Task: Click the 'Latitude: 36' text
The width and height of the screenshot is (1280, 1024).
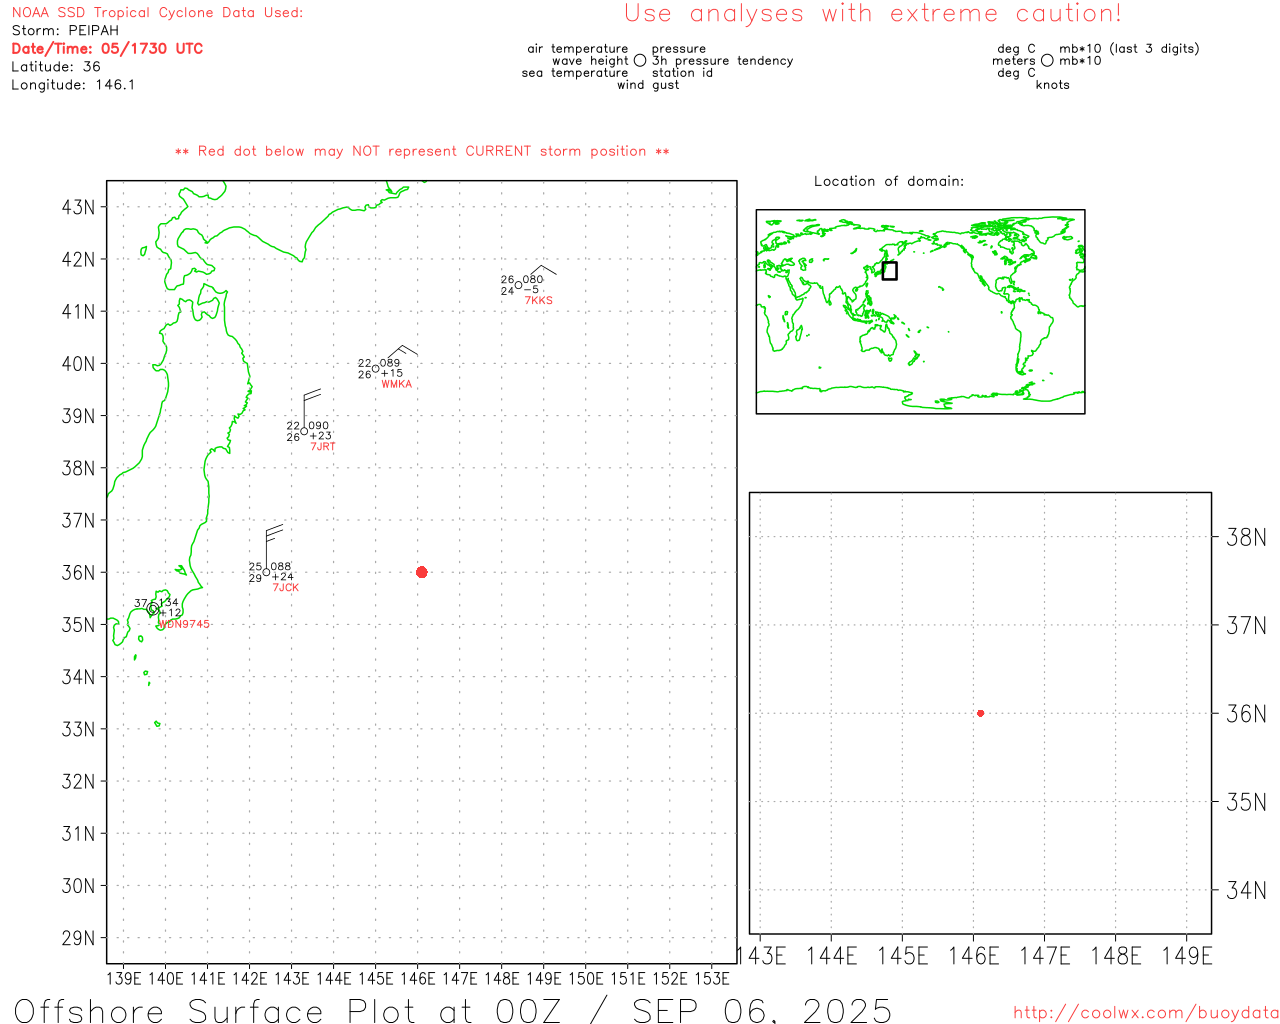Action: pos(56,66)
